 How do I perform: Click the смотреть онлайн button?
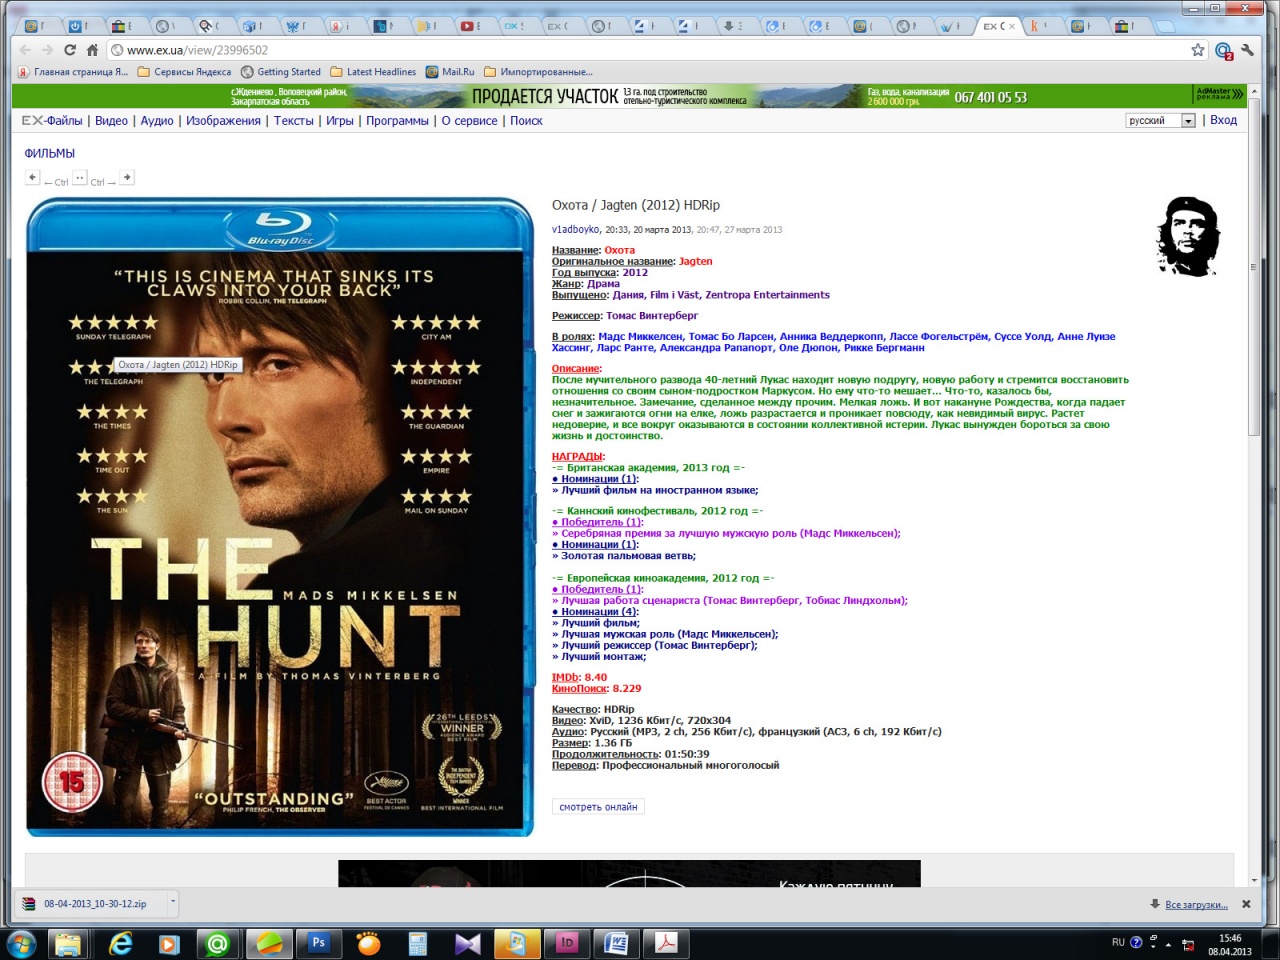[598, 807]
